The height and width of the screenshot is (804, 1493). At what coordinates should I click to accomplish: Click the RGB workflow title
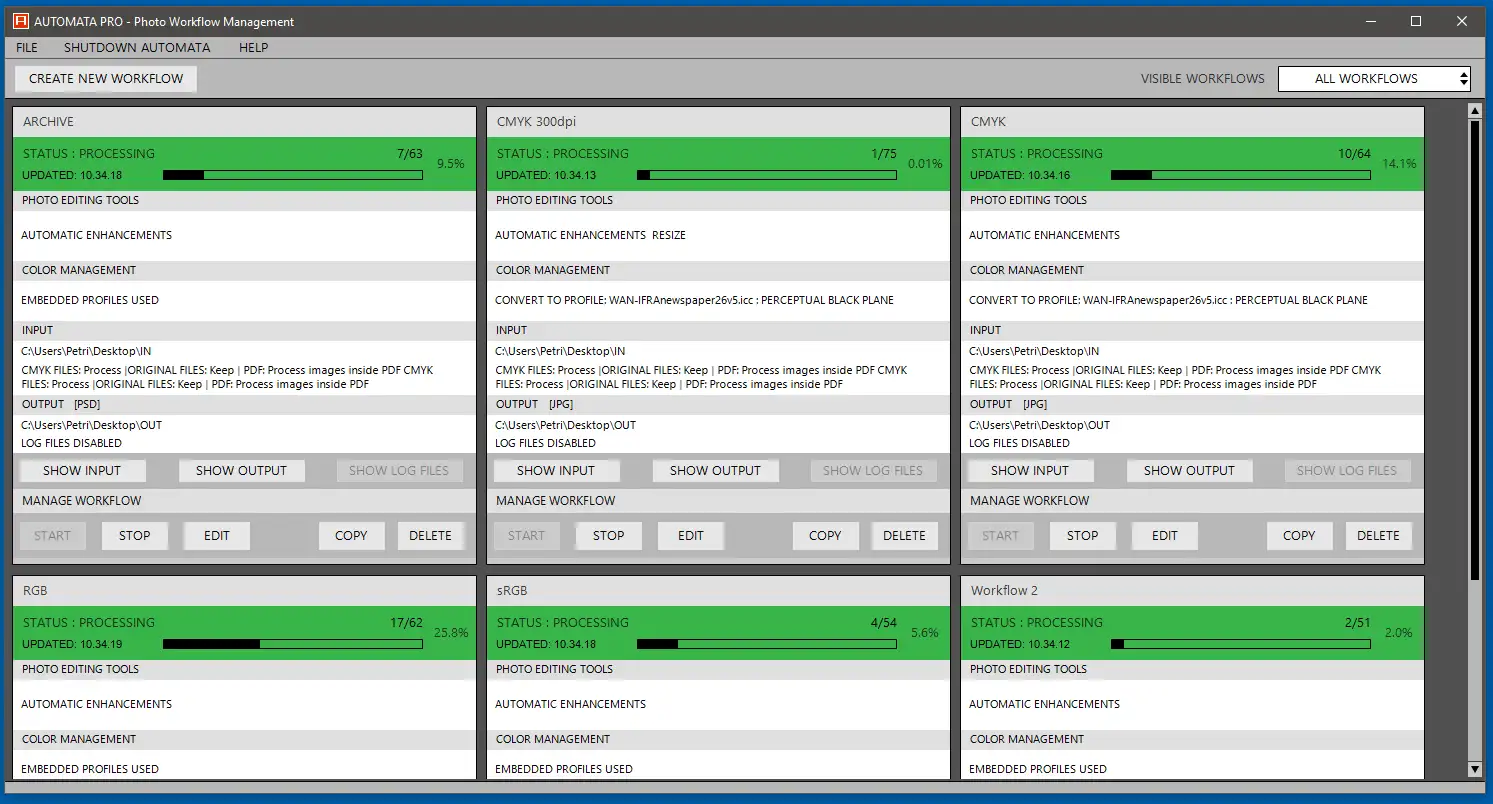[x=35, y=591]
